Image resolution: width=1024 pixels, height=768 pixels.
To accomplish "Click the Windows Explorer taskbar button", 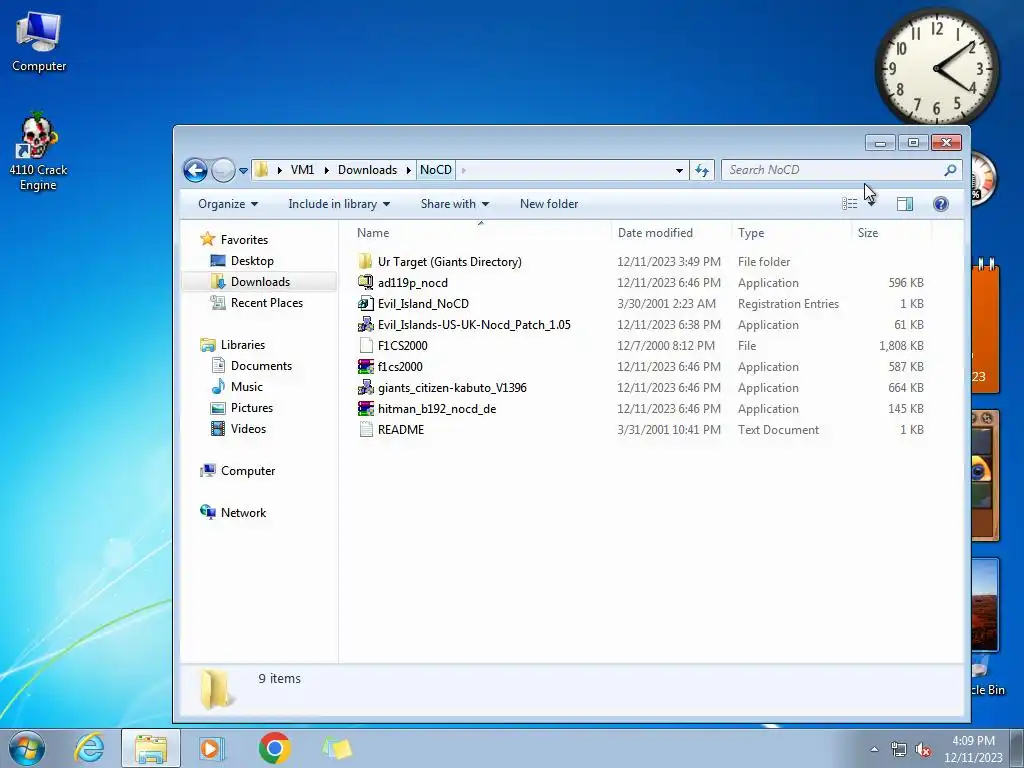I will [x=150, y=748].
